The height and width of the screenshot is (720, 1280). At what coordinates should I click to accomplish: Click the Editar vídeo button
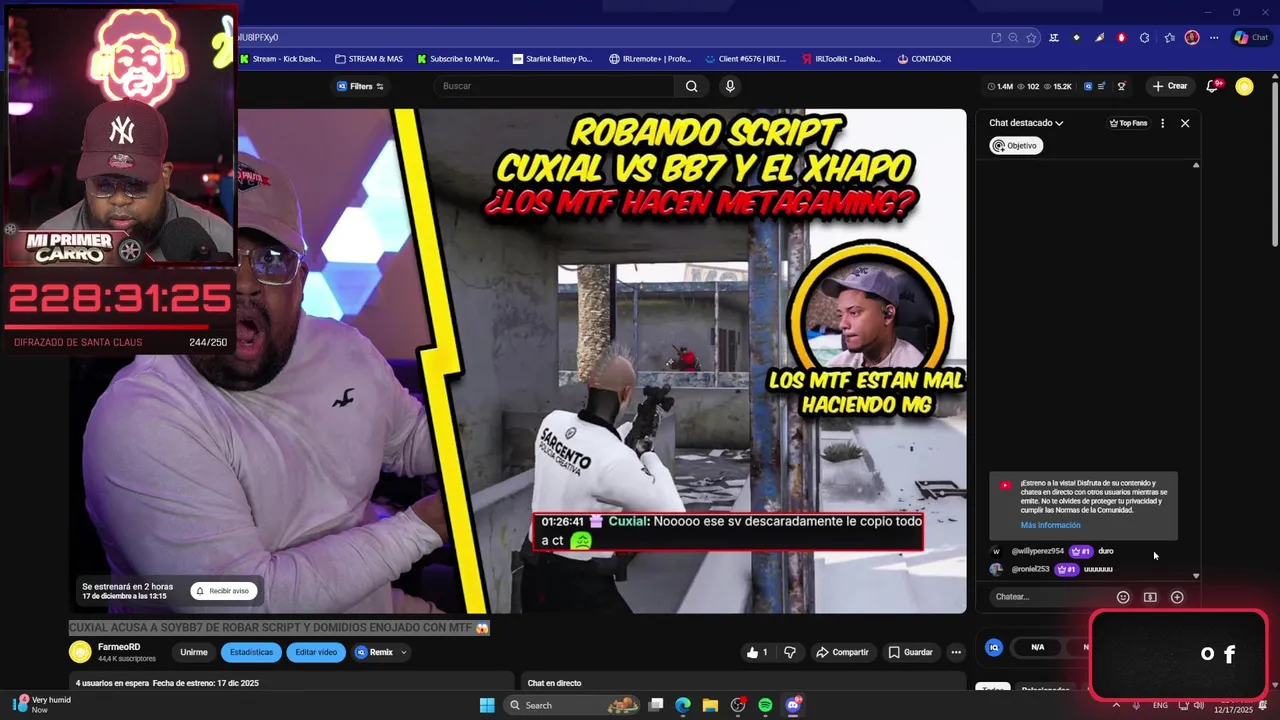tap(316, 652)
